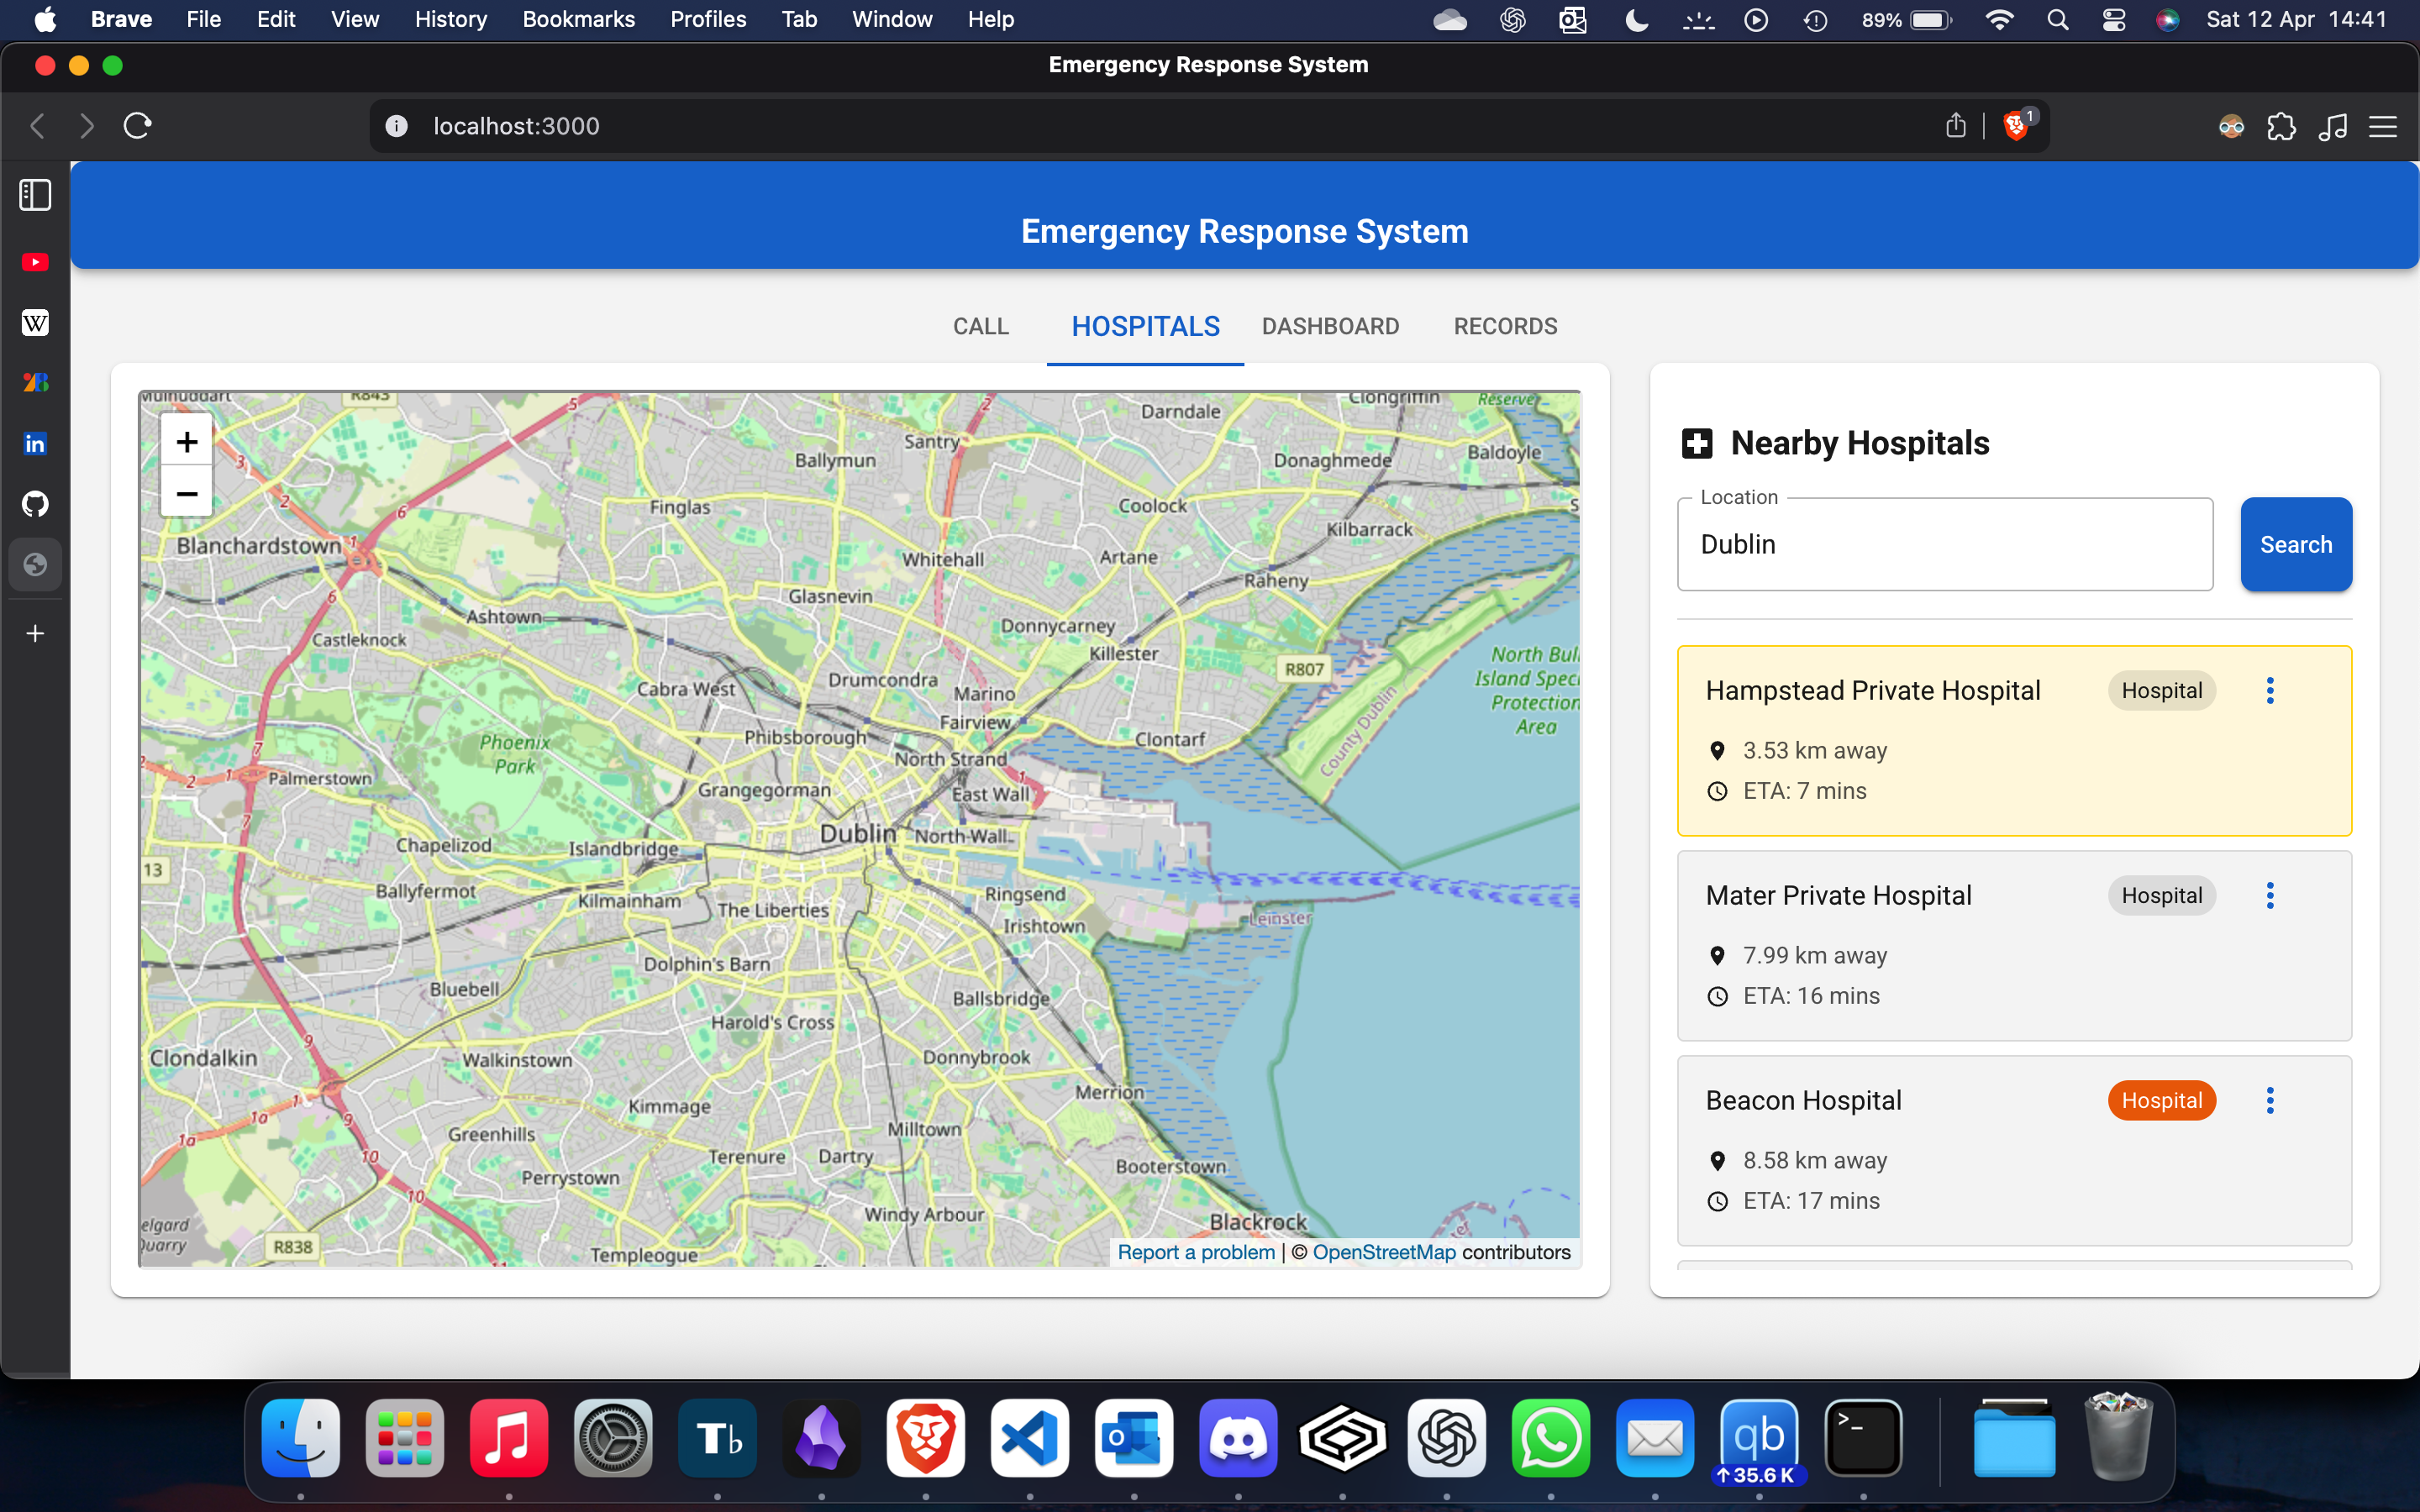Screen dimensions: 2420x1512
Task: Click the share page icon
Action: (1955, 126)
